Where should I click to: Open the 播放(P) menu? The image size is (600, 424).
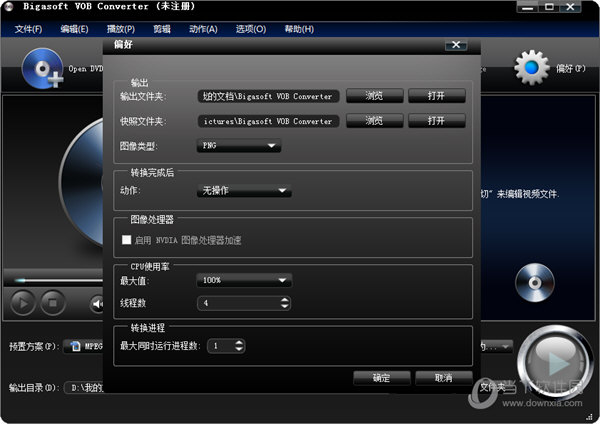(x=121, y=29)
